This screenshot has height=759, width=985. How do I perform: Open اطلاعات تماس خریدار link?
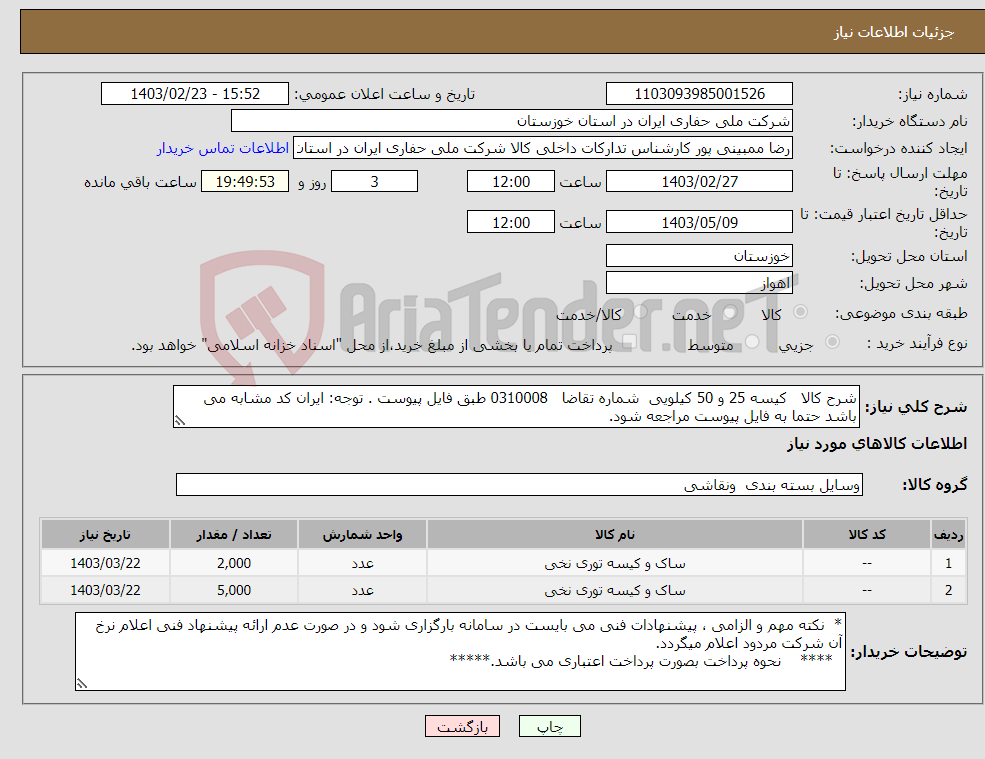(223, 148)
